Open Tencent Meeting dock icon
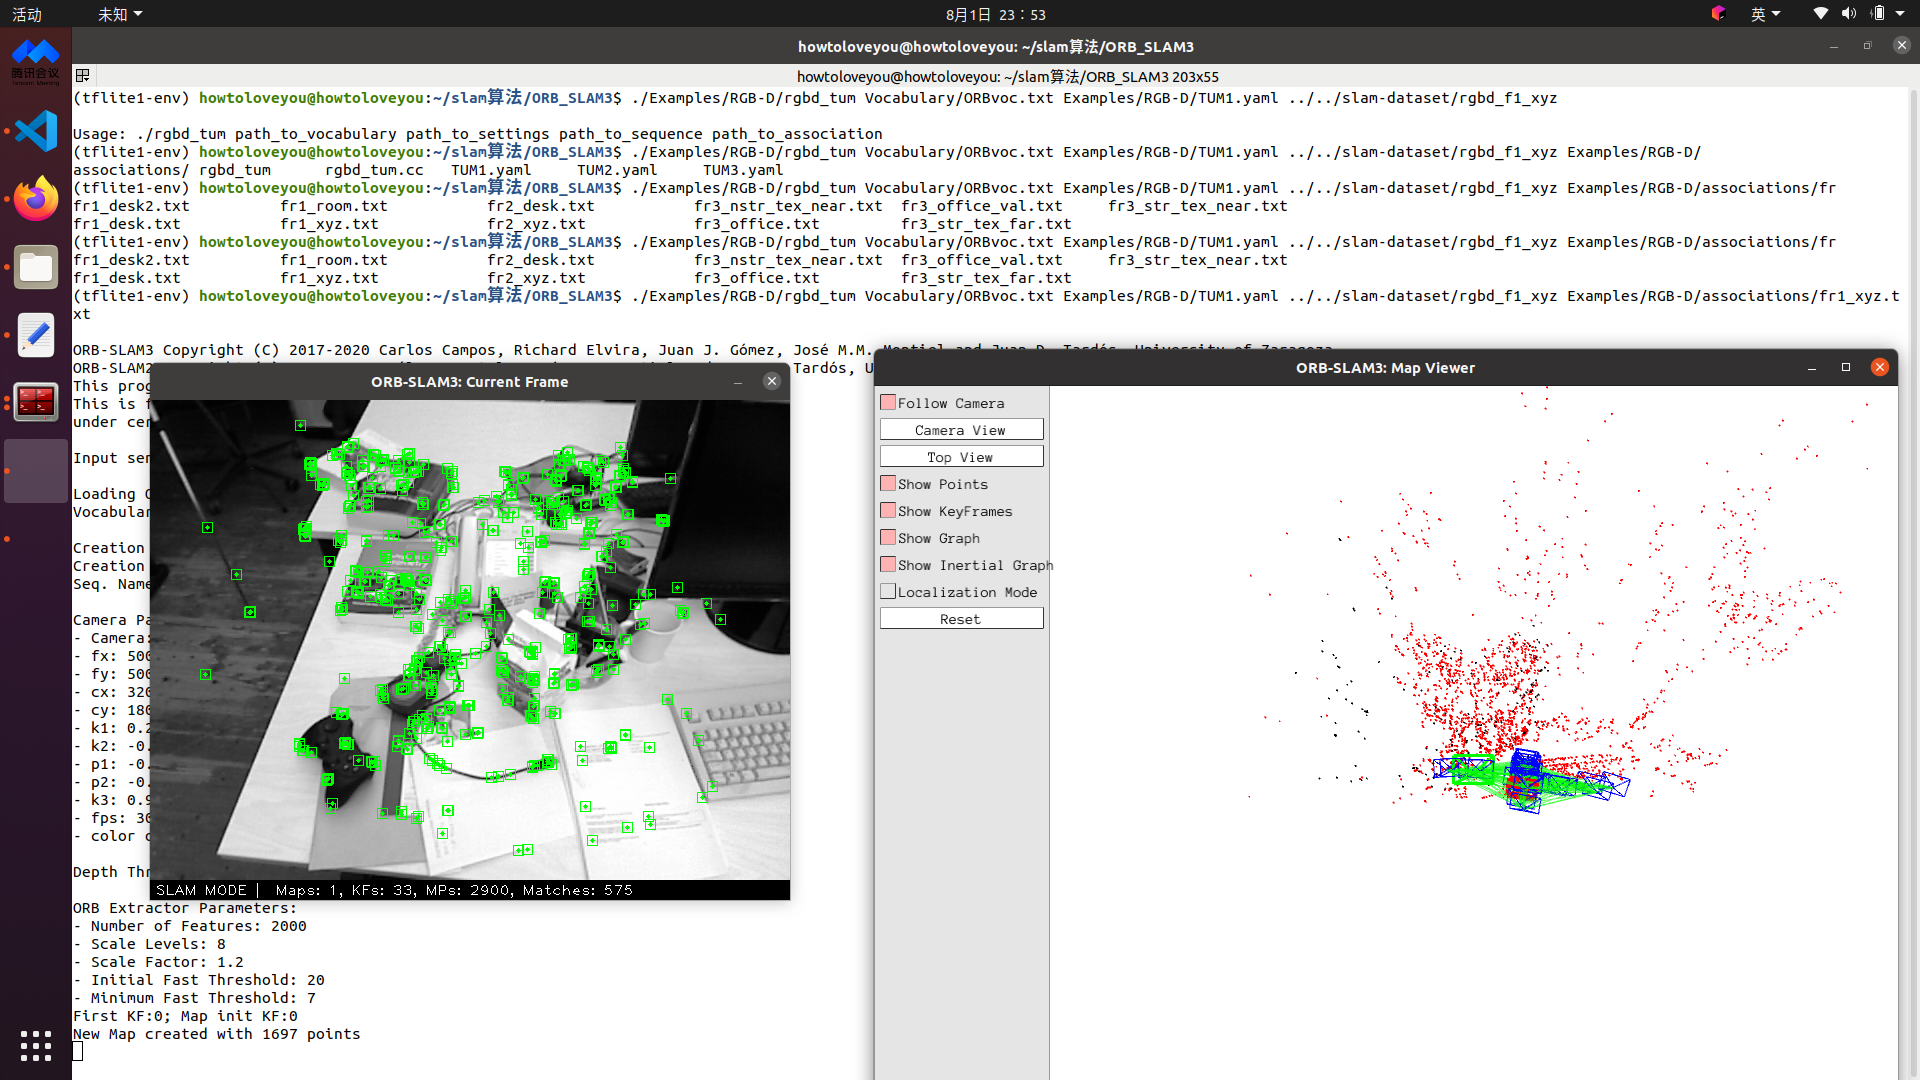Image resolution: width=1920 pixels, height=1080 pixels. click(x=36, y=62)
